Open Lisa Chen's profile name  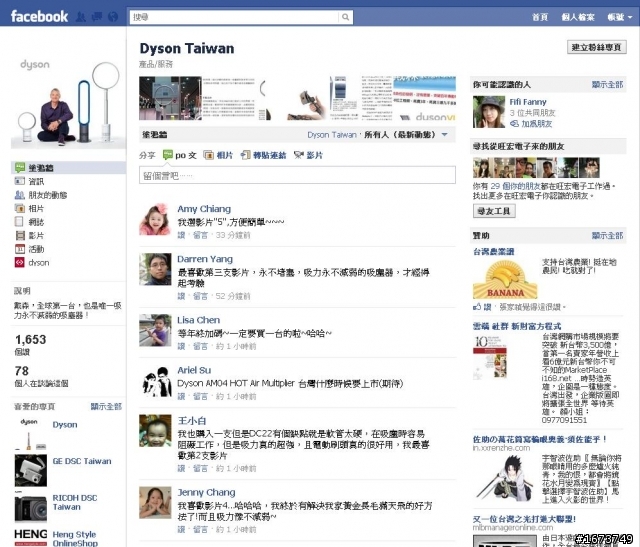click(x=198, y=320)
